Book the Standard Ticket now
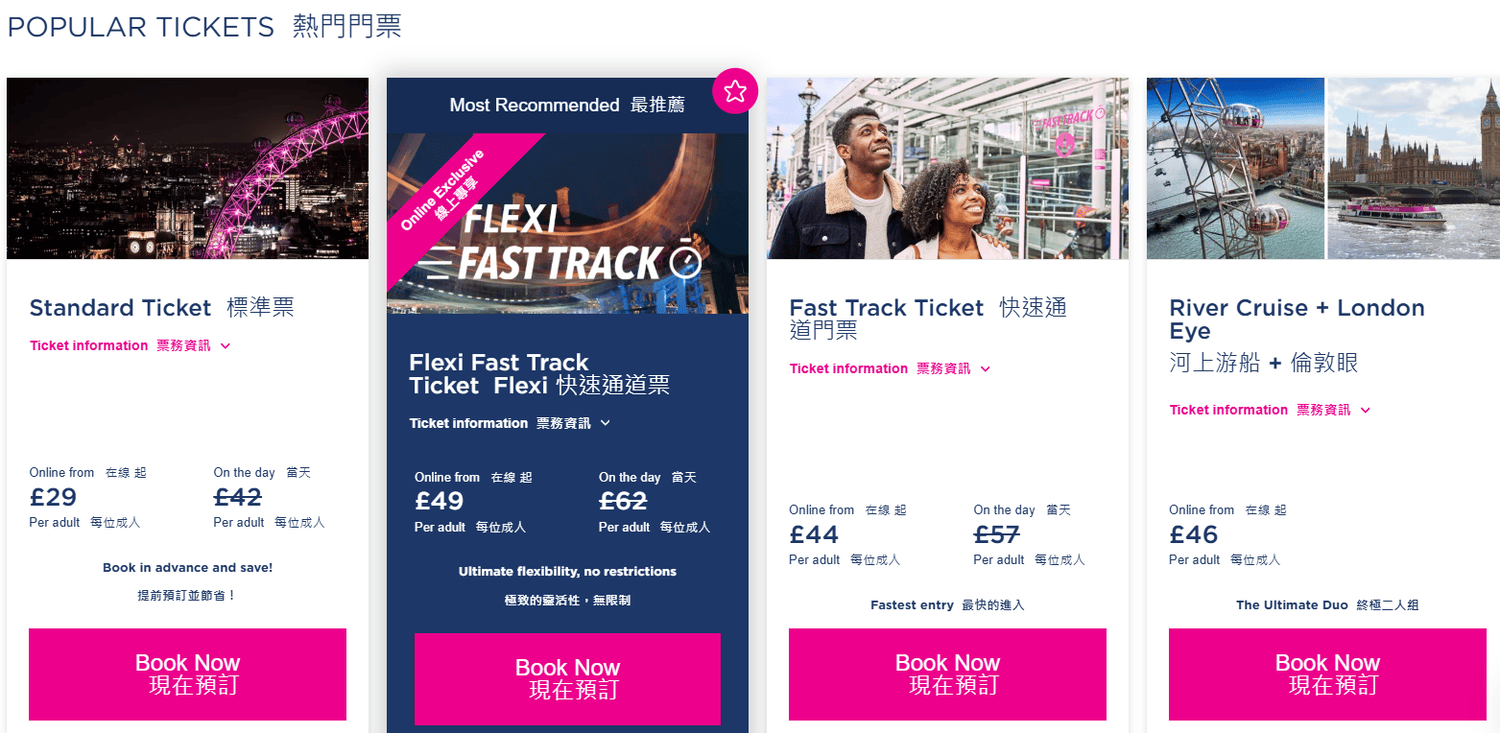This screenshot has width=1500, height=733. [x=187, y=674]
